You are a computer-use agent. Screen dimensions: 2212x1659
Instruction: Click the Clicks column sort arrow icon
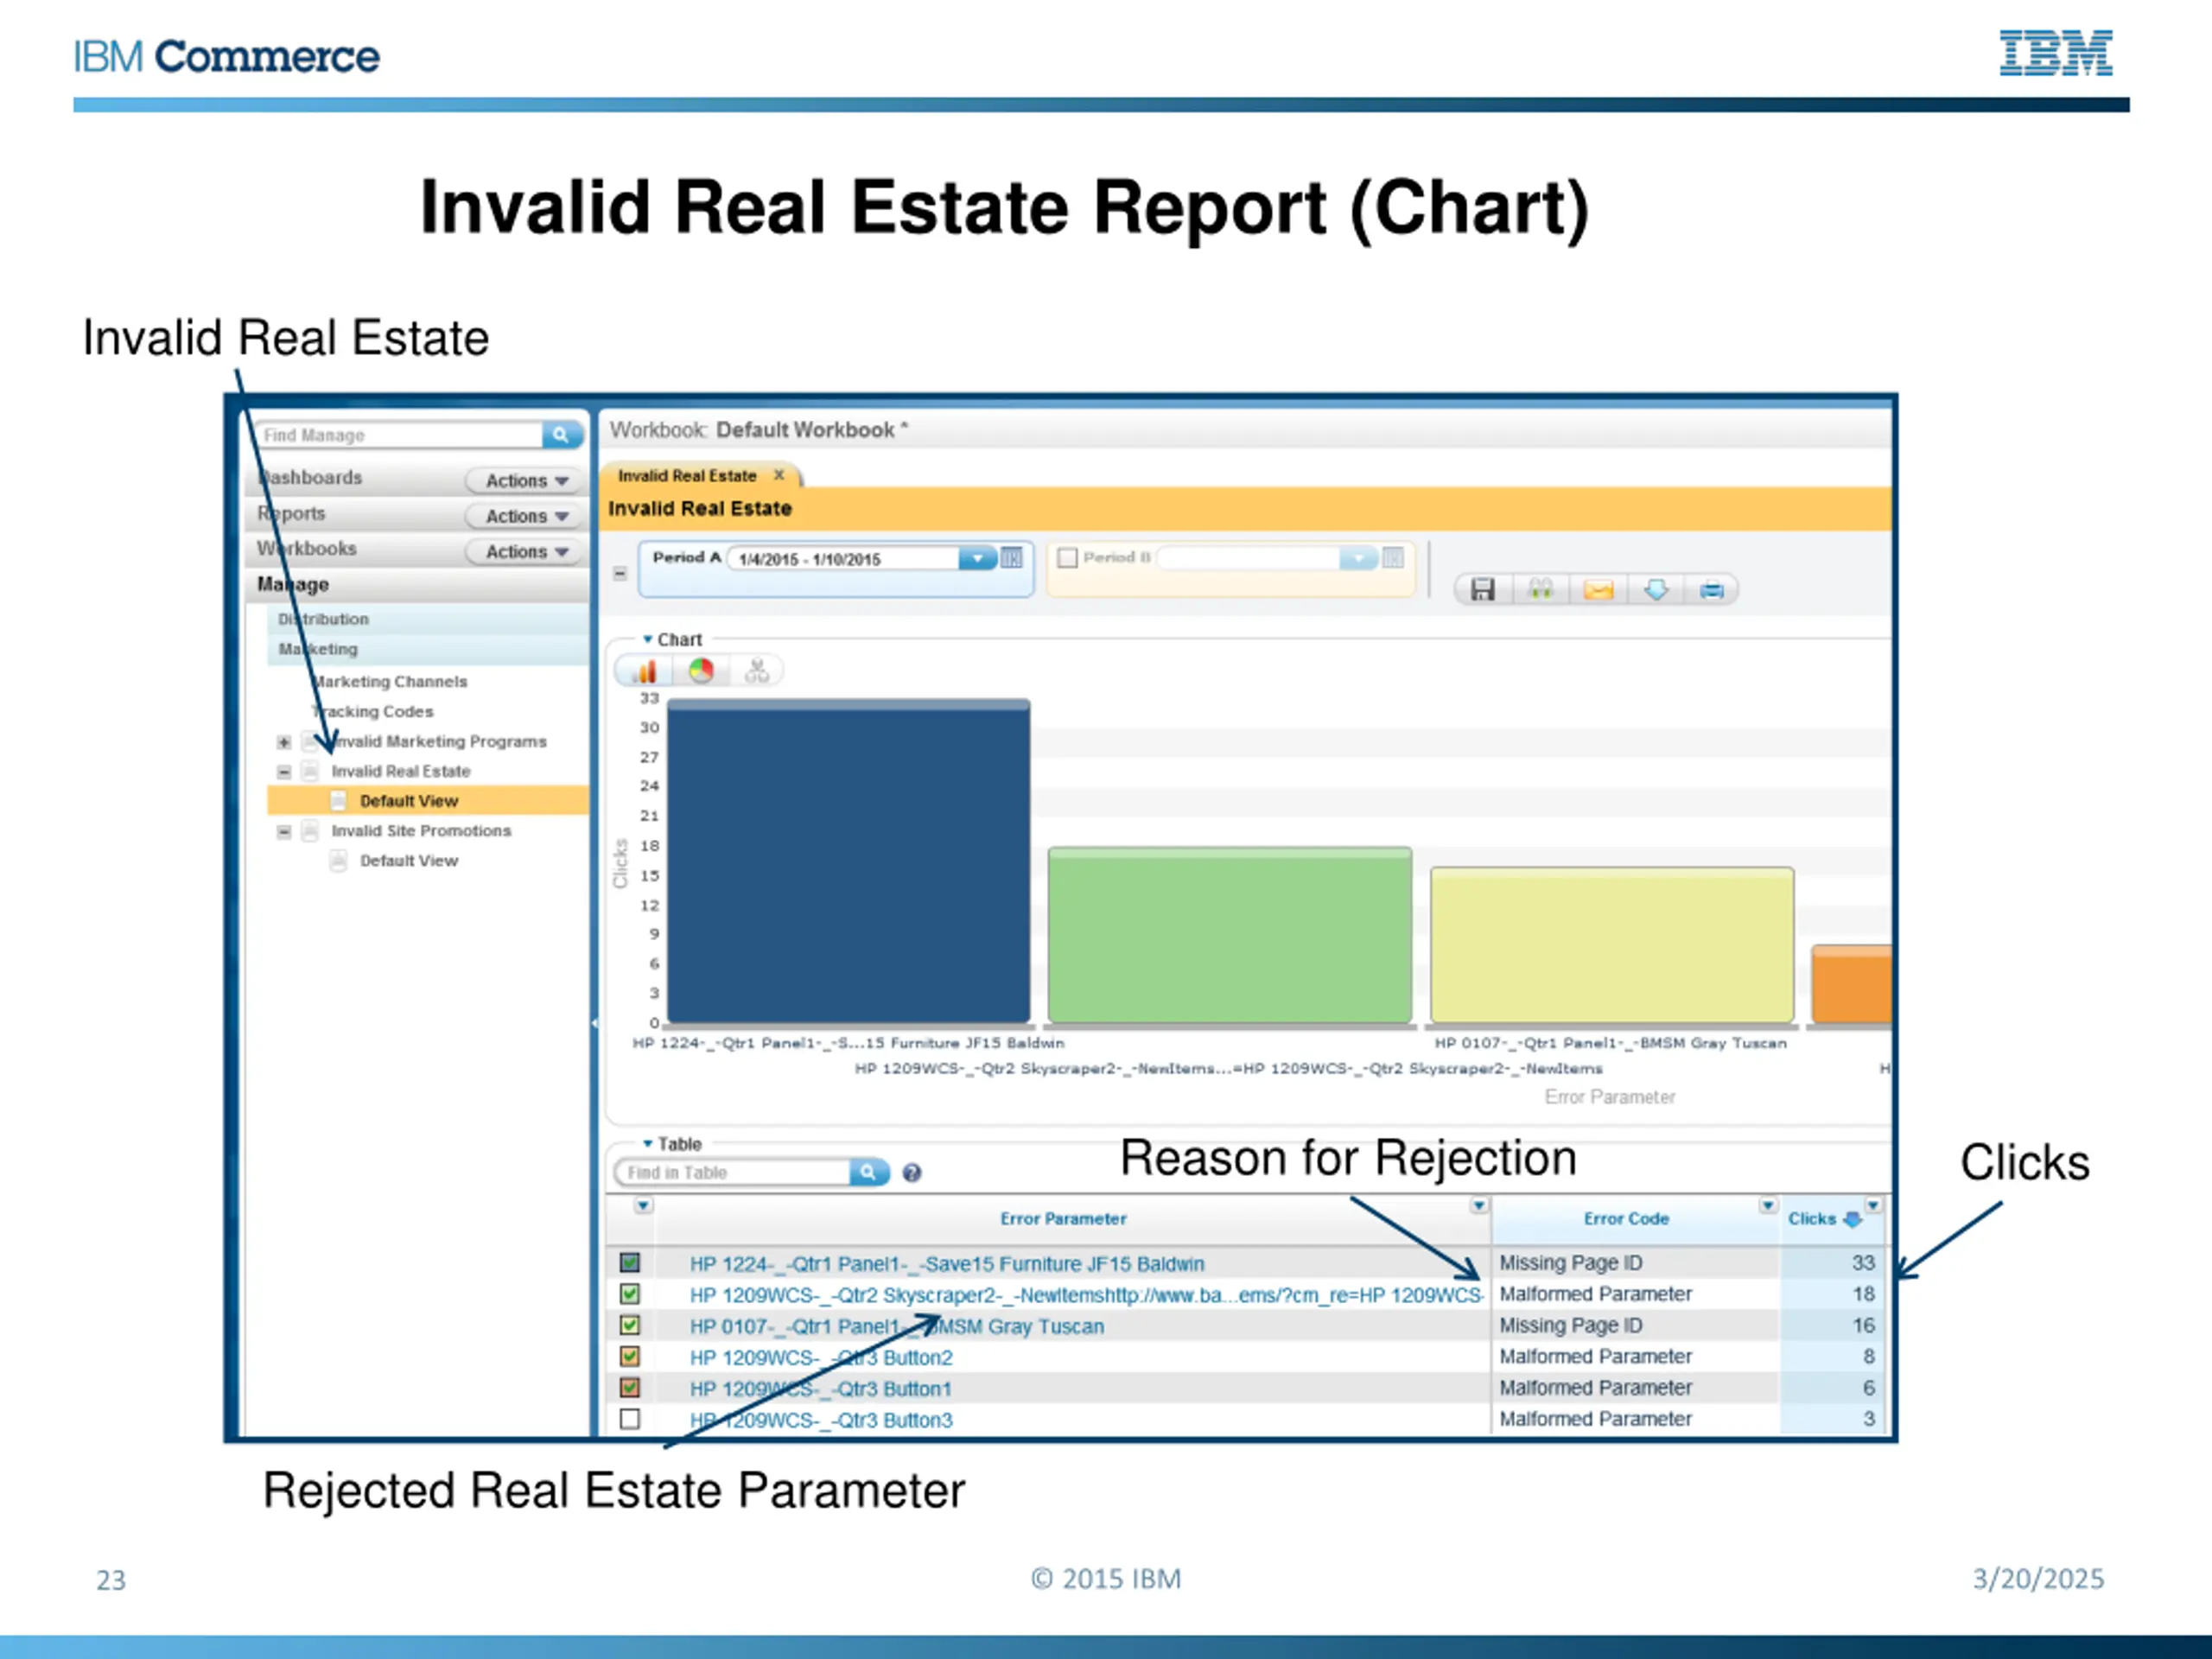tap(1852, 1219)
